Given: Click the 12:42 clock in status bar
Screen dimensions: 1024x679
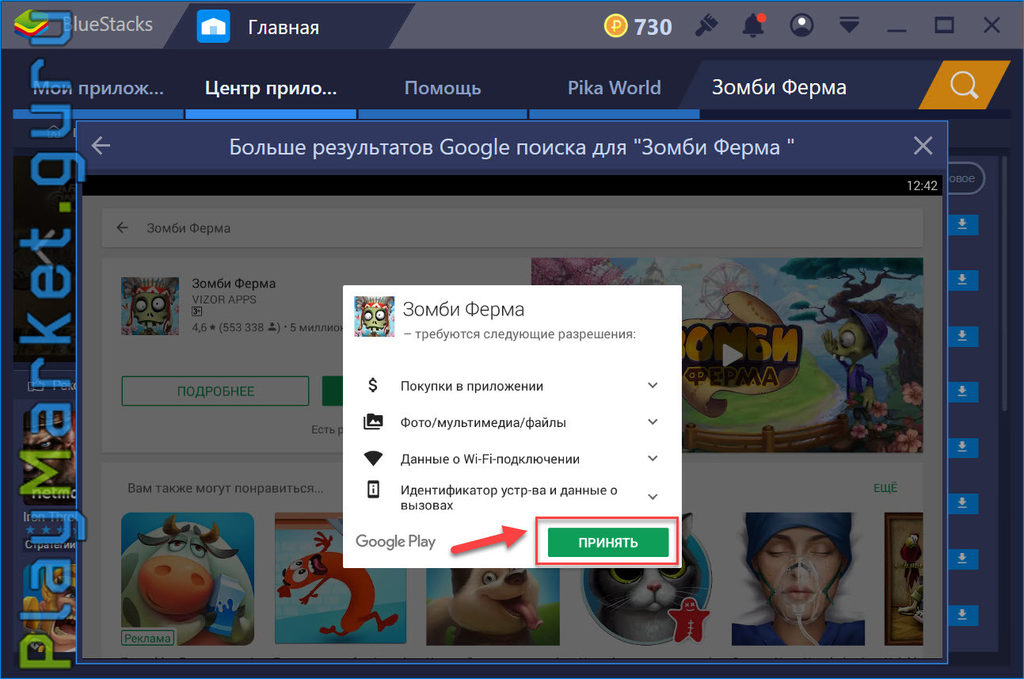Looking at the screenshot, I should 921,185.
